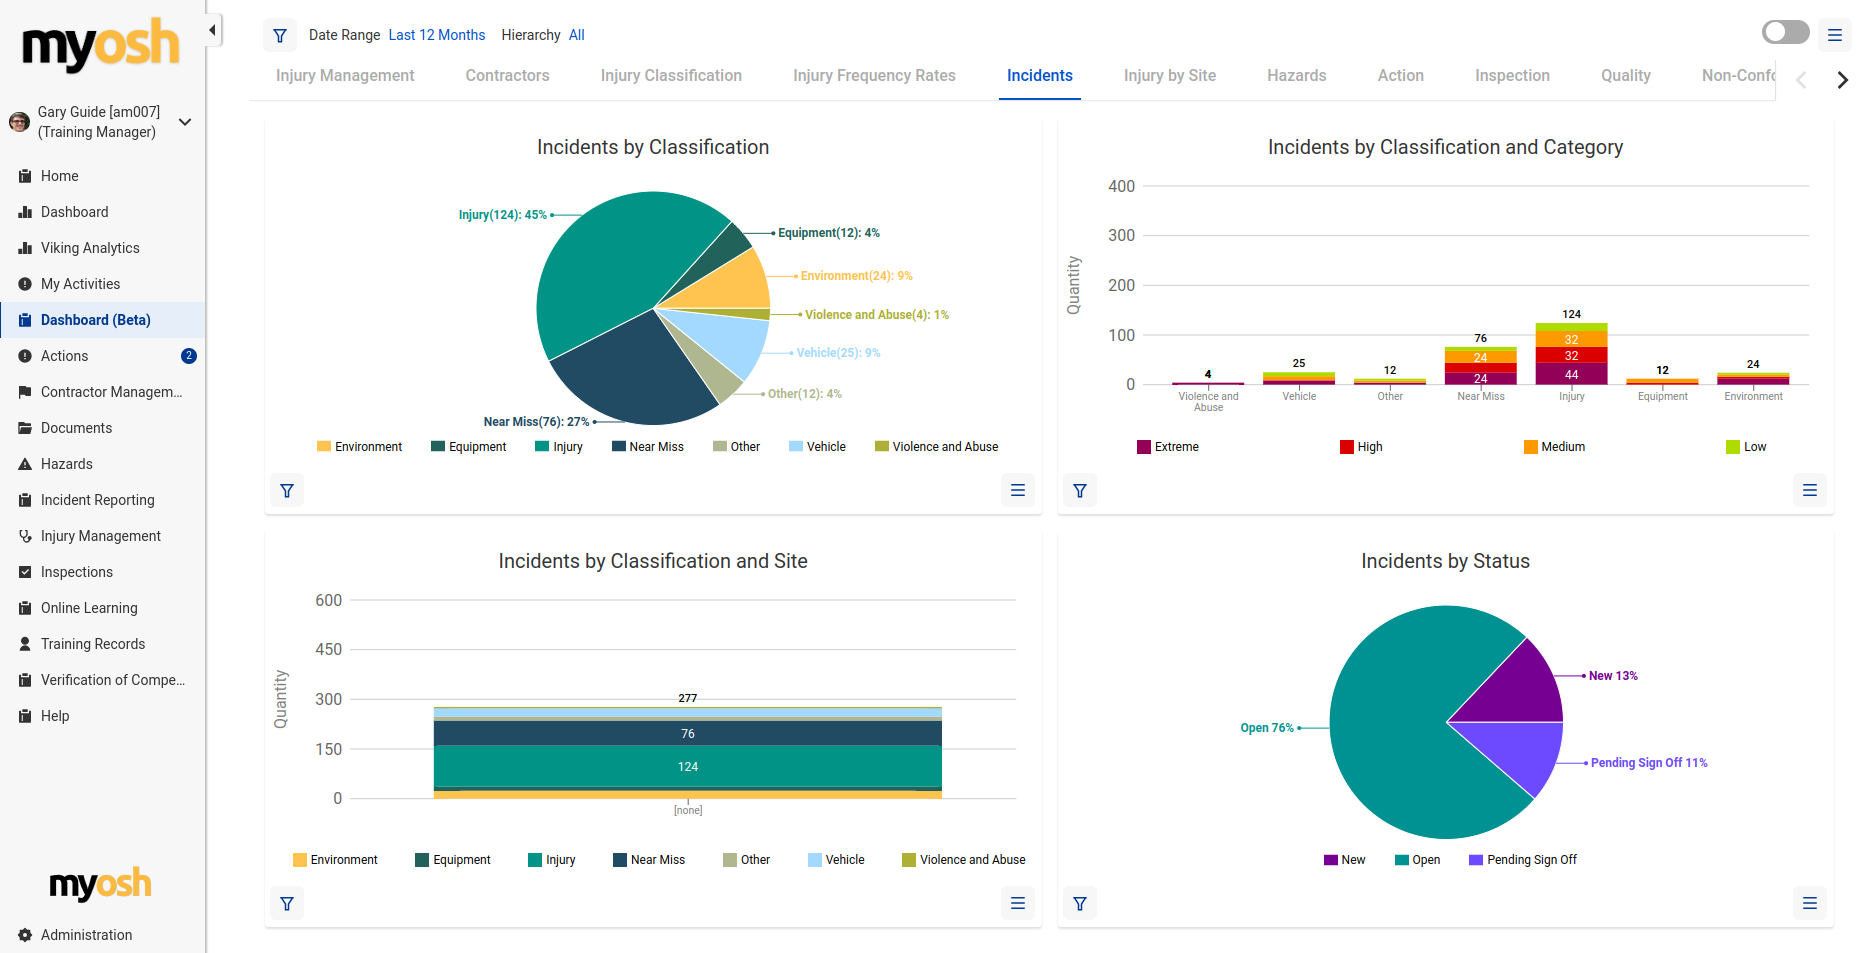The image size is (1872, 953).
Task: Filter Incidents by Classification and Site chart
Action: click(x=287, y=904)
